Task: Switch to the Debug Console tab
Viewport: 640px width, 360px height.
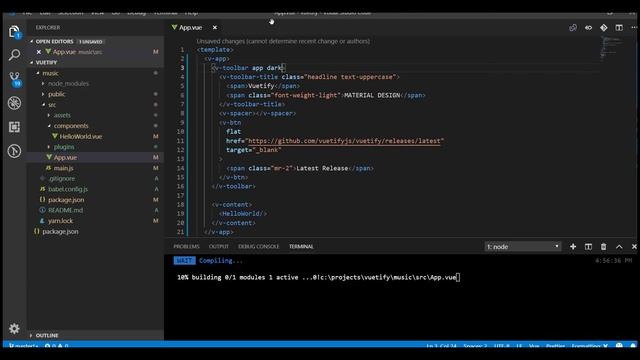Action: click(x=259, y=247)
